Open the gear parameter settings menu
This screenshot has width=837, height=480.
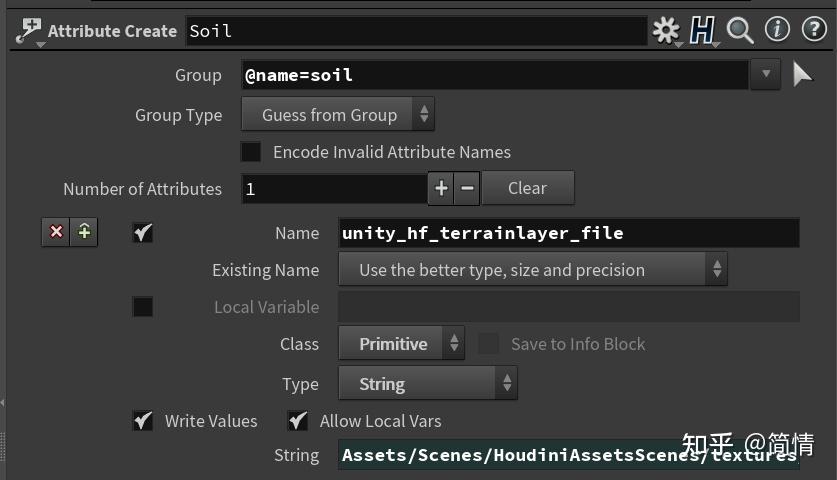665,31
